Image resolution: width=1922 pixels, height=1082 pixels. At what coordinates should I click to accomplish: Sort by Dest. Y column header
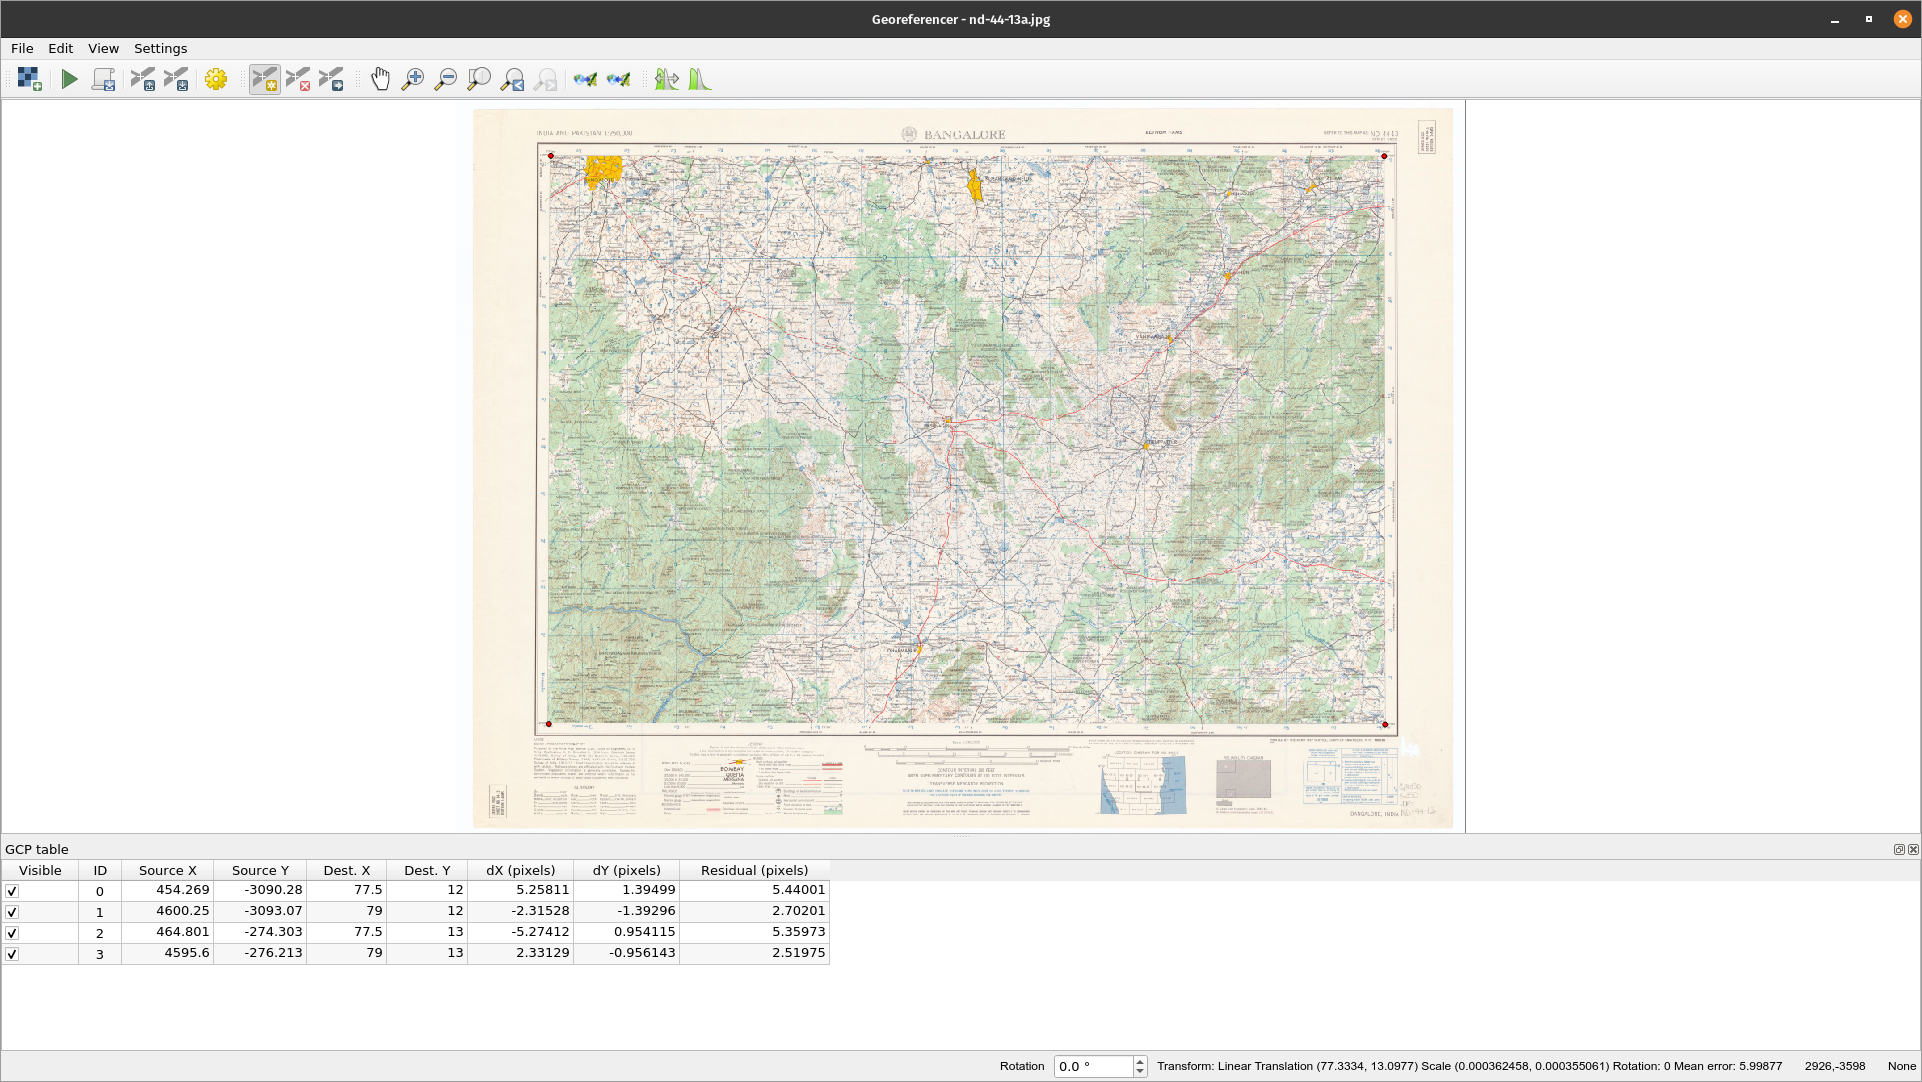point(427,870)
